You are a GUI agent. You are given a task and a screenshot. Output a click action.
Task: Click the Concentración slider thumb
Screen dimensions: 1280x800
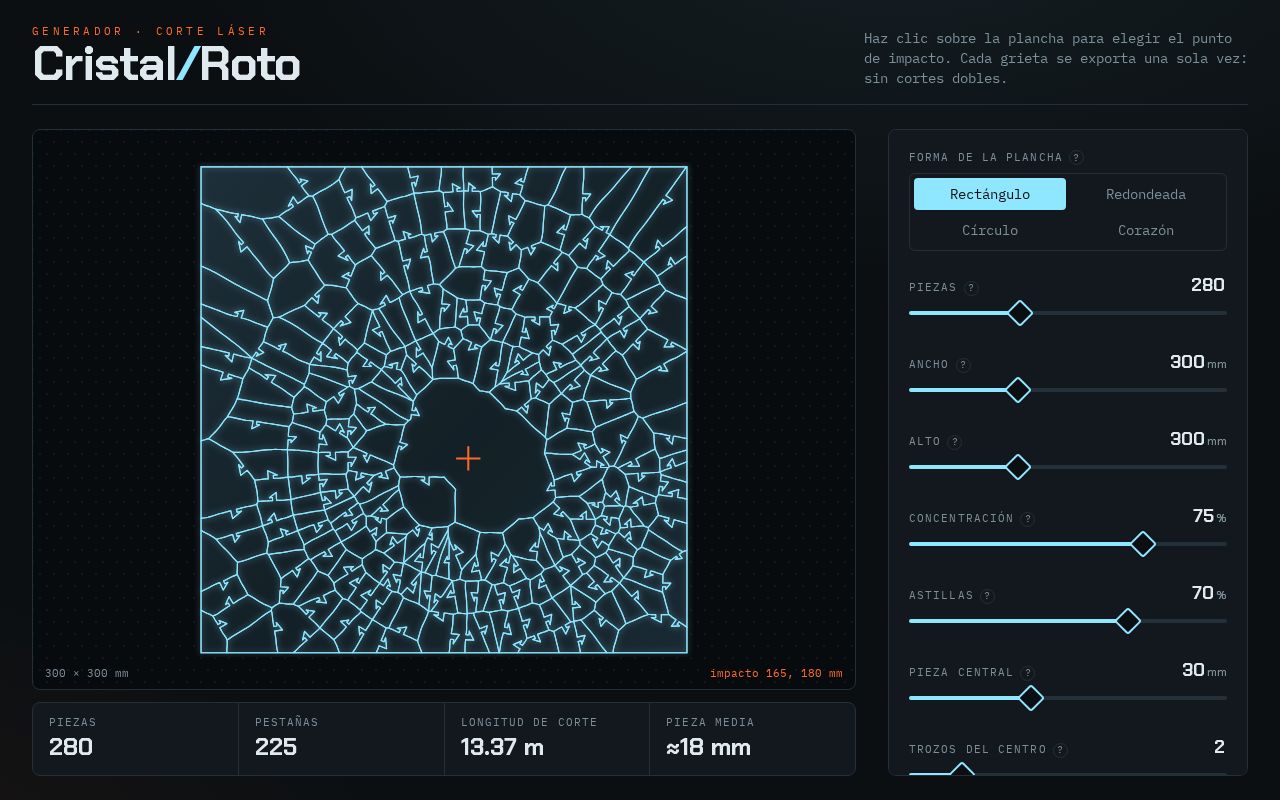click(1143, 544)
